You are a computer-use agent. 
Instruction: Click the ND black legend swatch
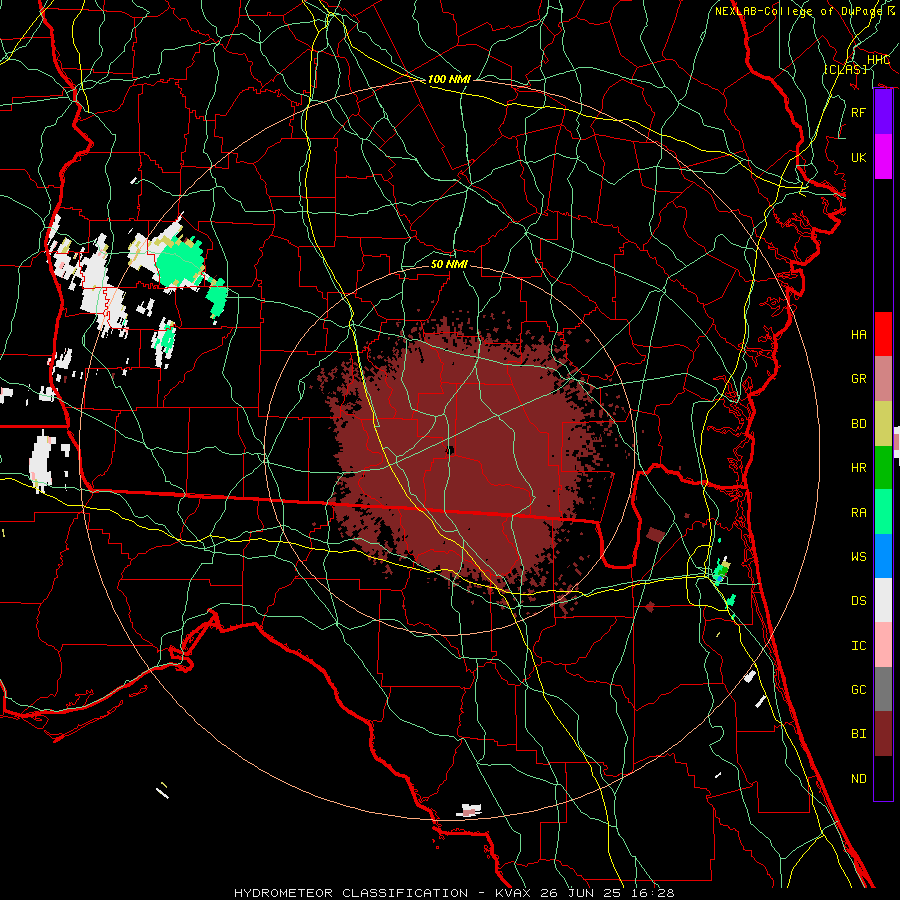coord(883,778)
